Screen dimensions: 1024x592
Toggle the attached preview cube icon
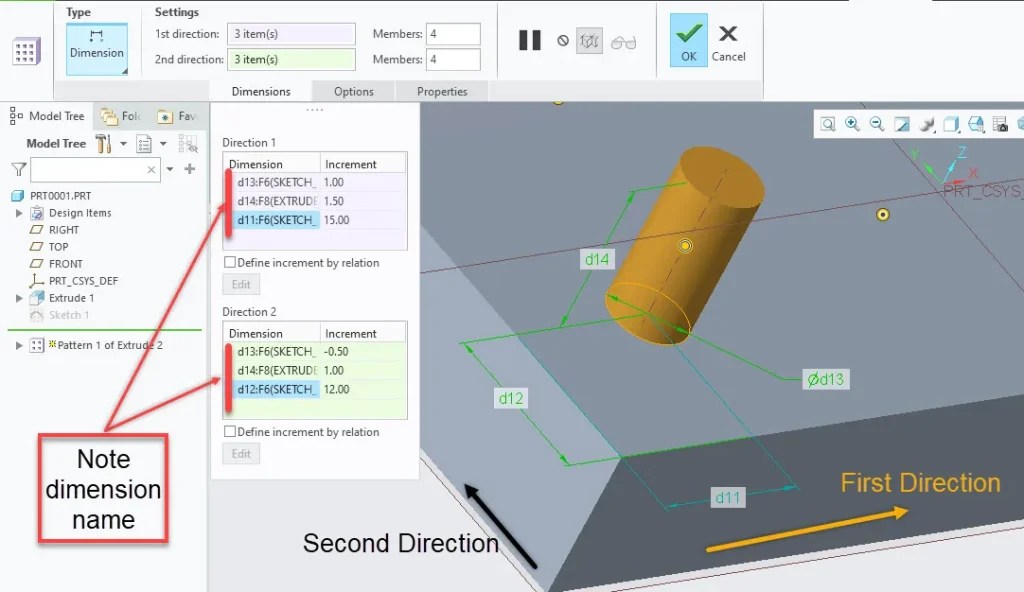(x=590, y=40)
